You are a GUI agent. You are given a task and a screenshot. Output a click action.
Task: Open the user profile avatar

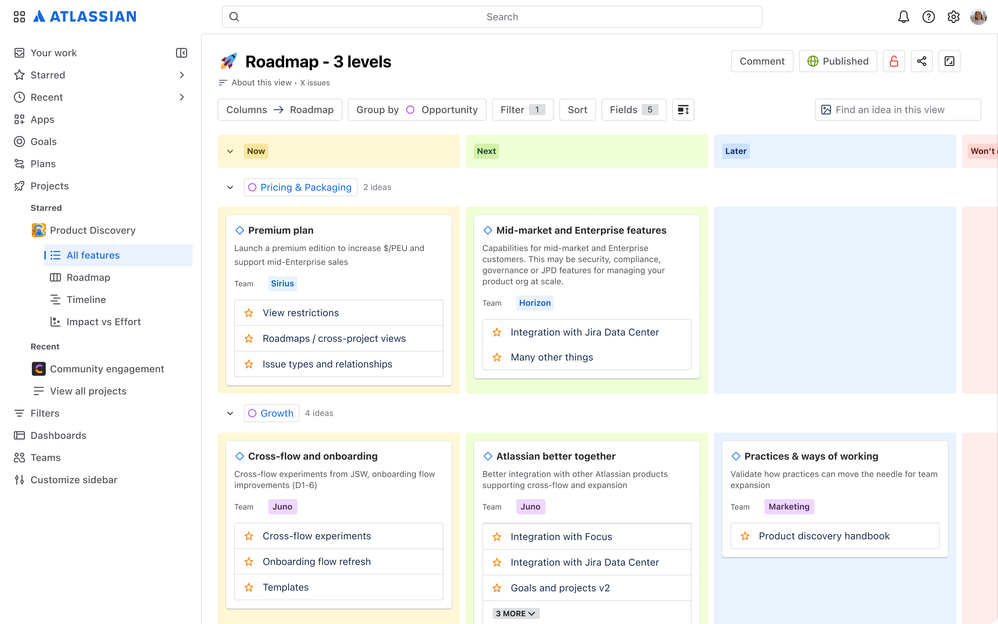coord(978,17)
